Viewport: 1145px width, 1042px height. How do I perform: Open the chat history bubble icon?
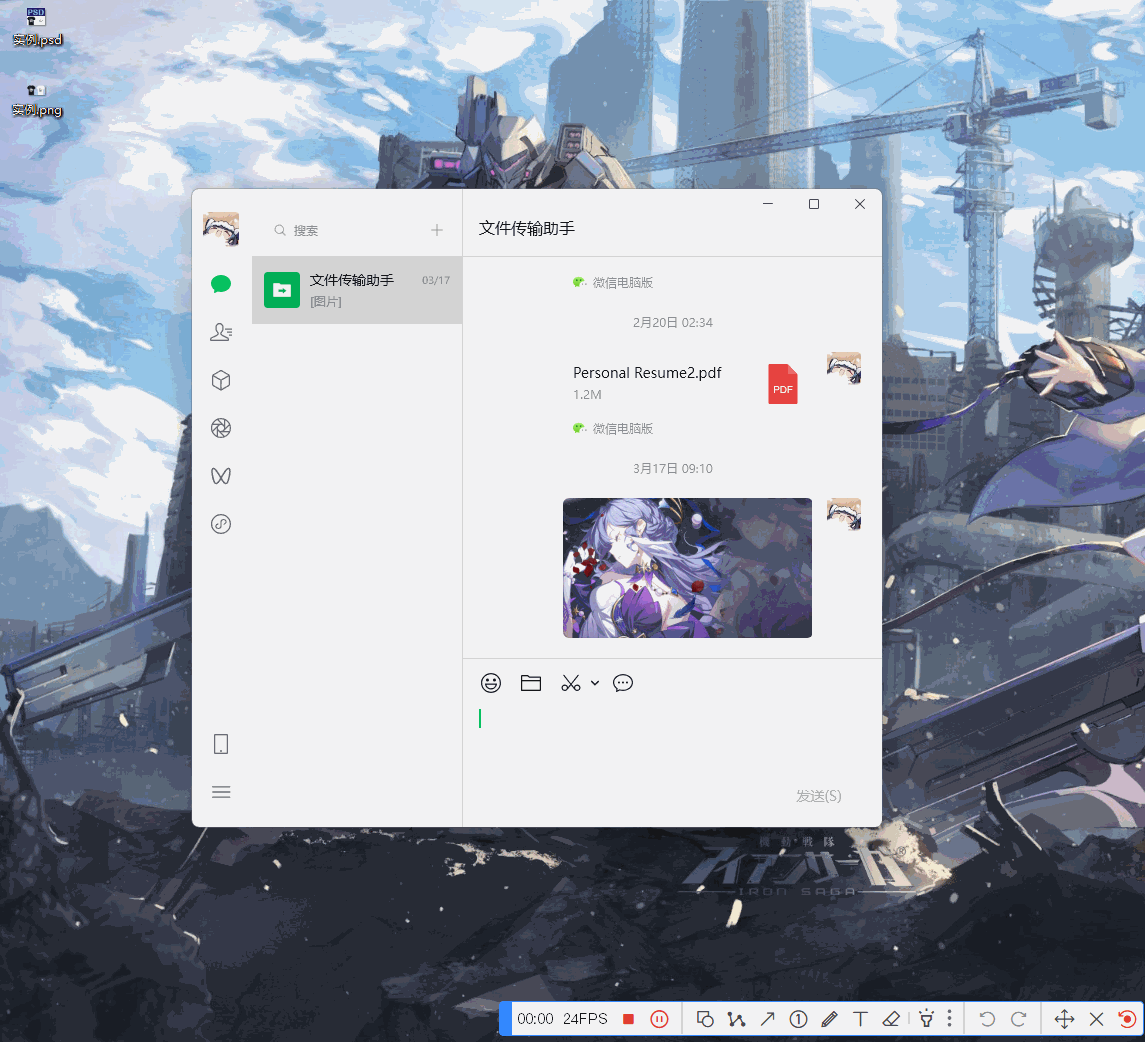coord(623,683)
